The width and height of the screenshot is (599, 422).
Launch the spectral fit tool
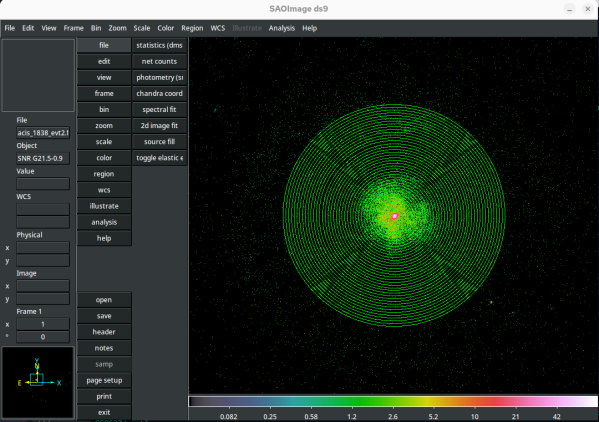[159, 110]
